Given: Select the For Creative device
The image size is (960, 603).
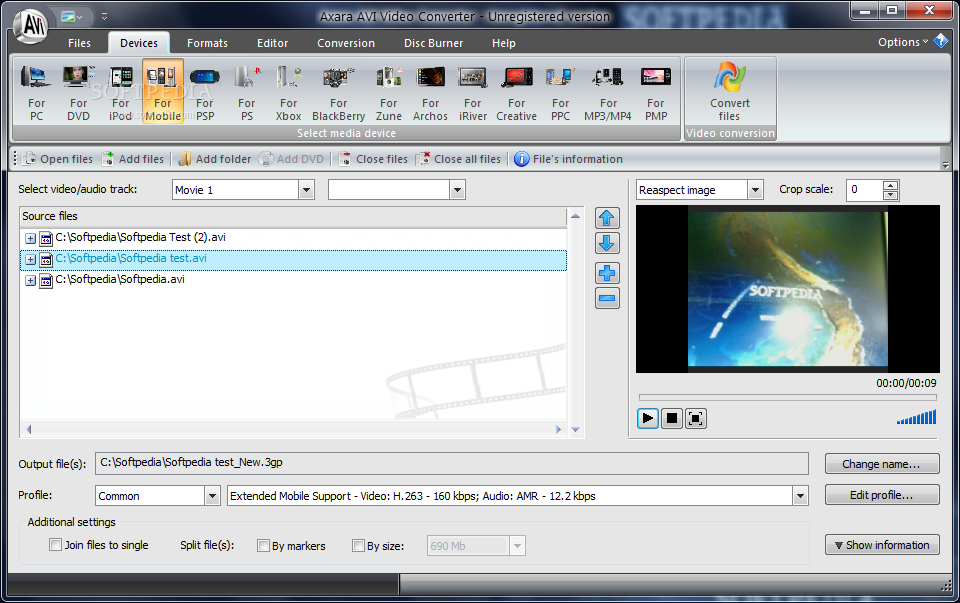Looking at the screenshot, I should [516, 92].
